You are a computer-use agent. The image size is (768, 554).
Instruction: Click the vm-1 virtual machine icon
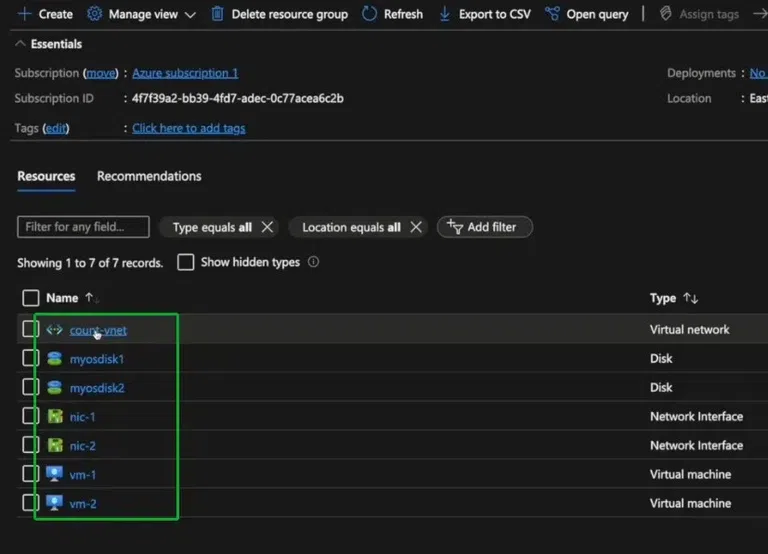pyautogui.click(x=54, y=474)
